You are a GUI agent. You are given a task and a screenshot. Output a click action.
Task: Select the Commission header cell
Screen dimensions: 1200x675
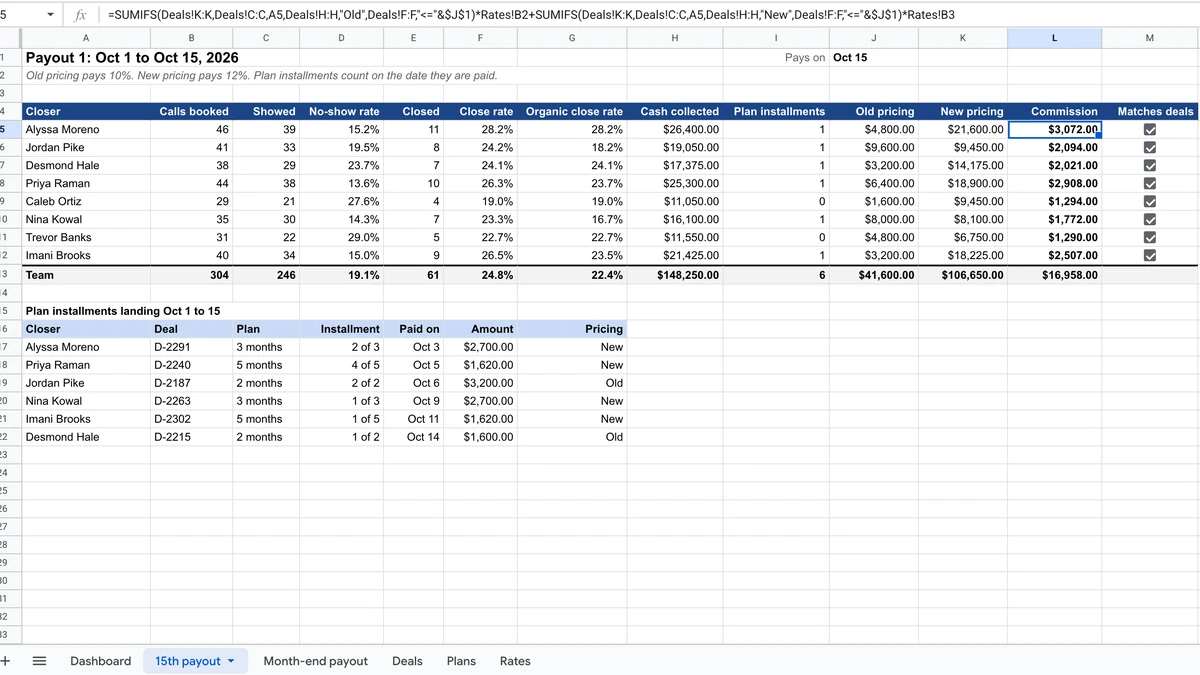point(1054,112)
